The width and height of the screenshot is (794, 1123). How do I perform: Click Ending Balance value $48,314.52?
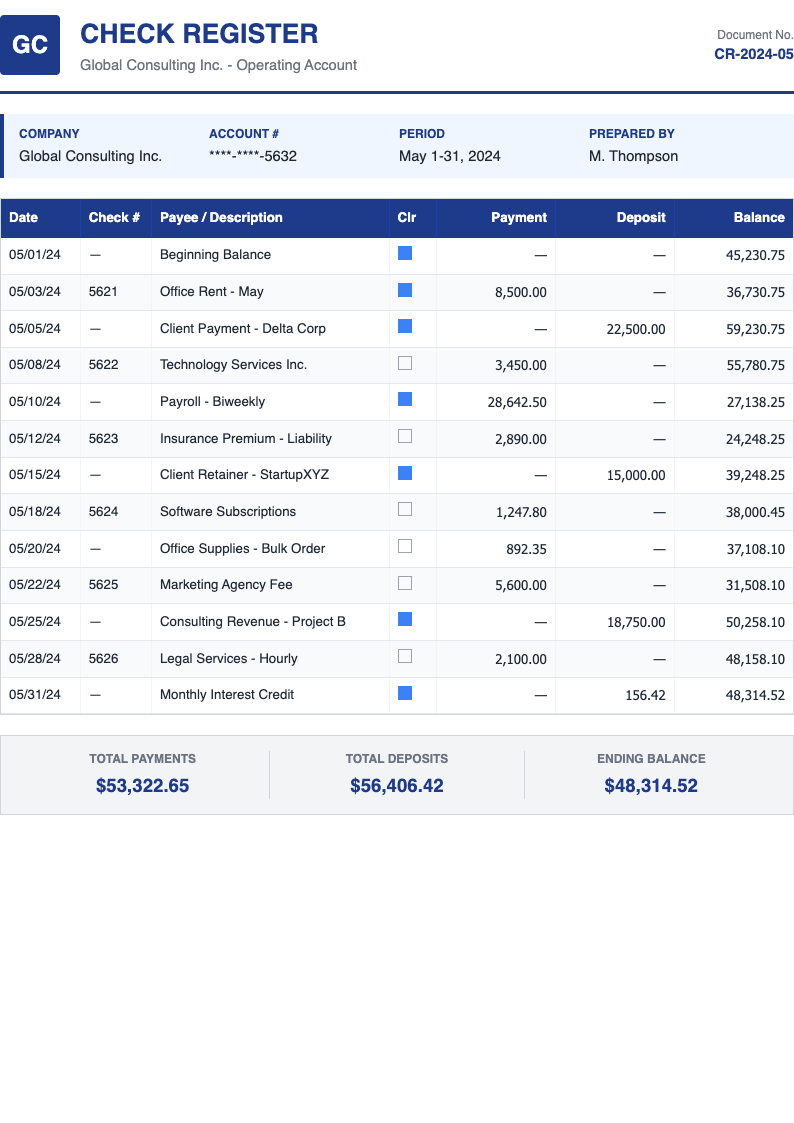[x=651, y=786]
